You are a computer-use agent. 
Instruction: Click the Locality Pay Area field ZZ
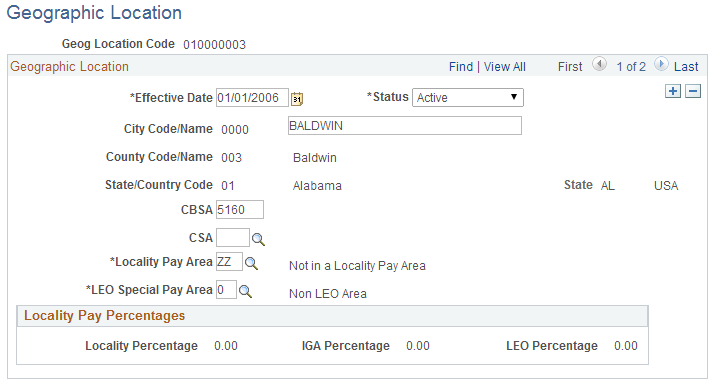[229, 261]
